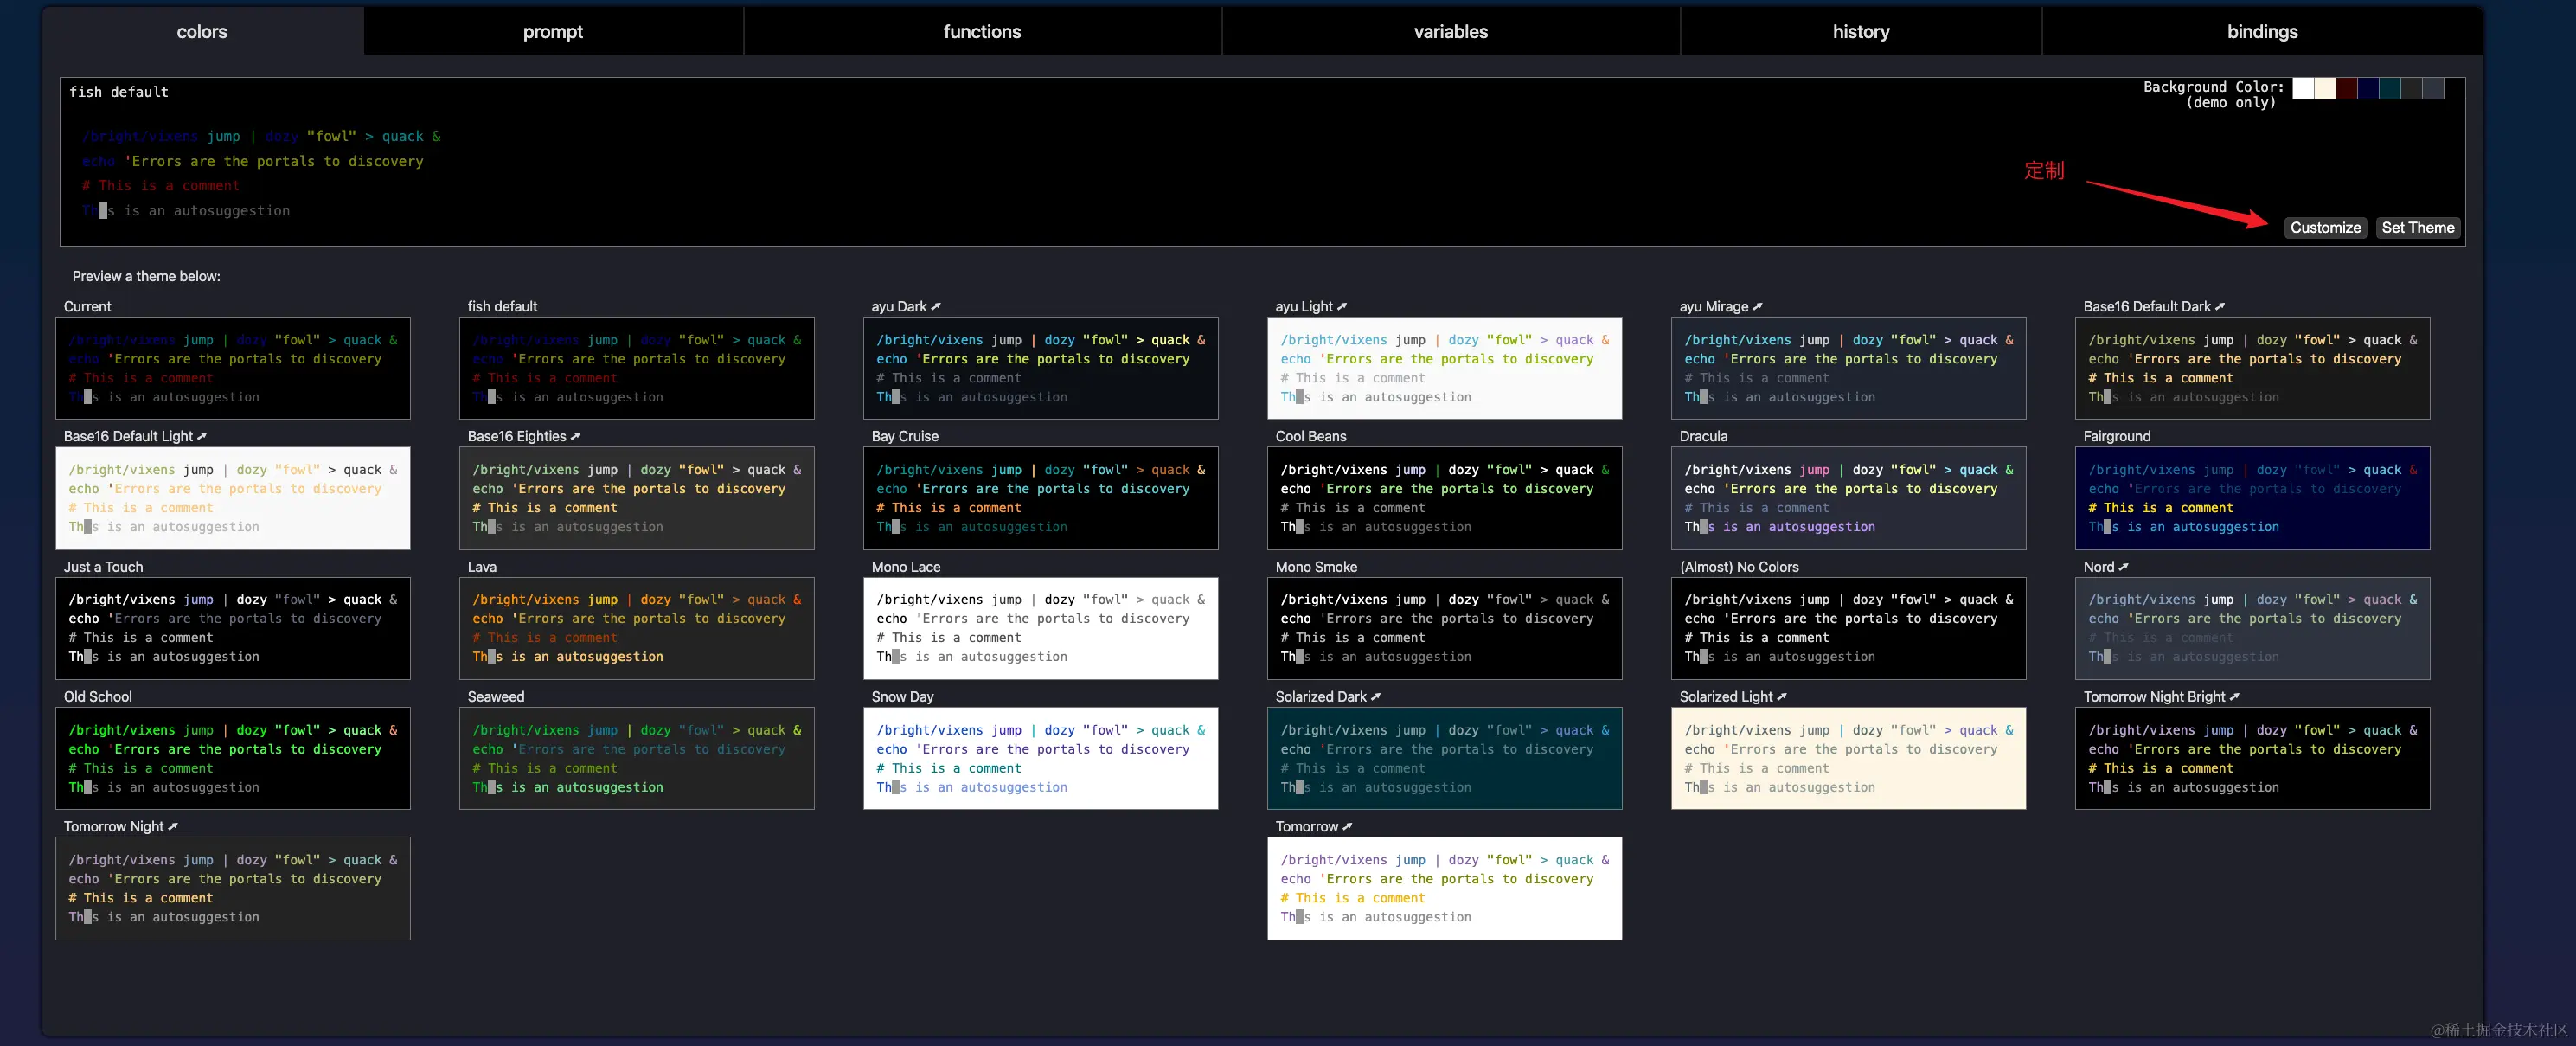Click the external link icon beside Tomorrow Night
The image size is (2576, 1046).
pyautogui.click(x=173, y=827)
